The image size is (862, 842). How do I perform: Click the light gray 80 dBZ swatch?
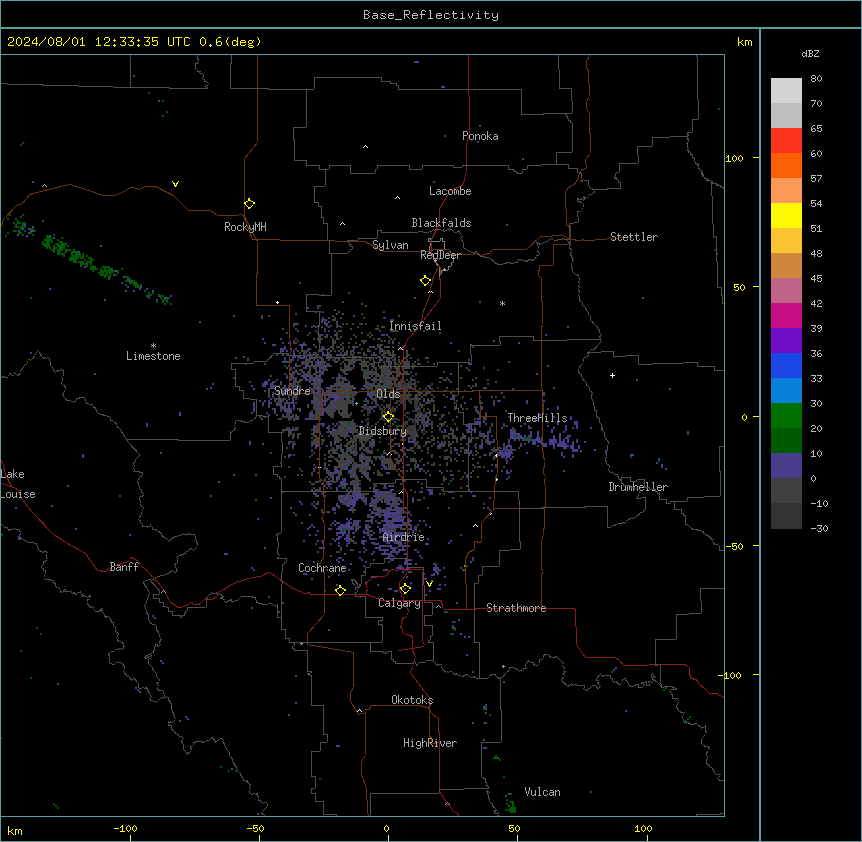click(x=786, y=91)
